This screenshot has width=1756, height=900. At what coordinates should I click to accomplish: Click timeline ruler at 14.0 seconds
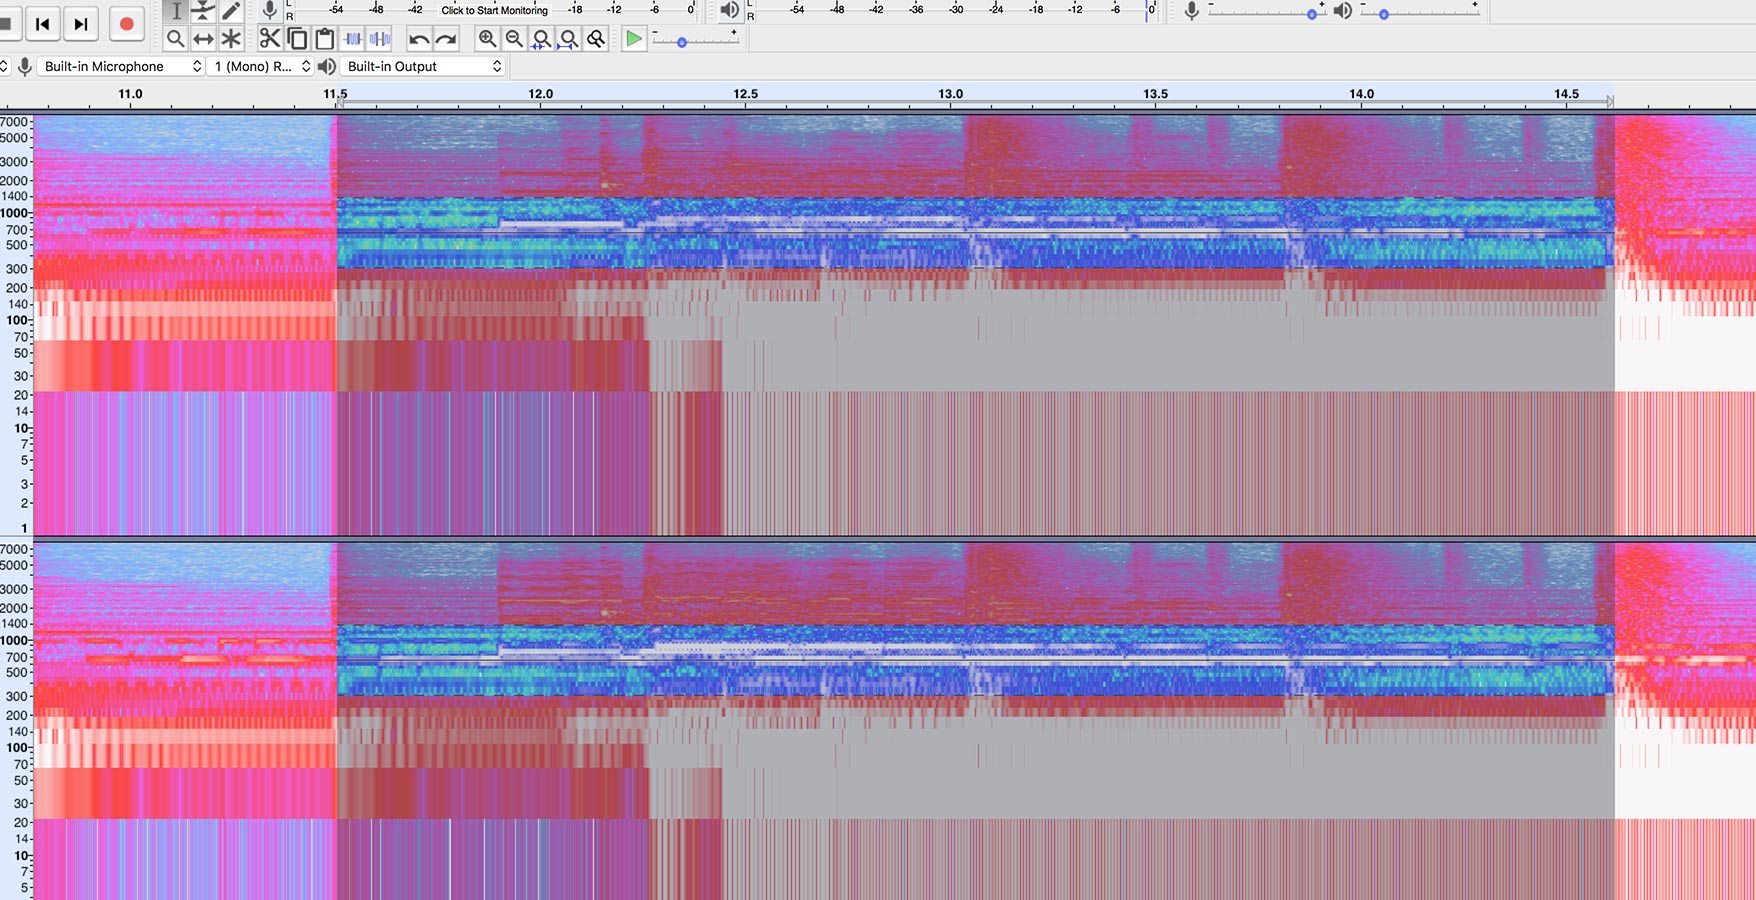[1361, 94]
